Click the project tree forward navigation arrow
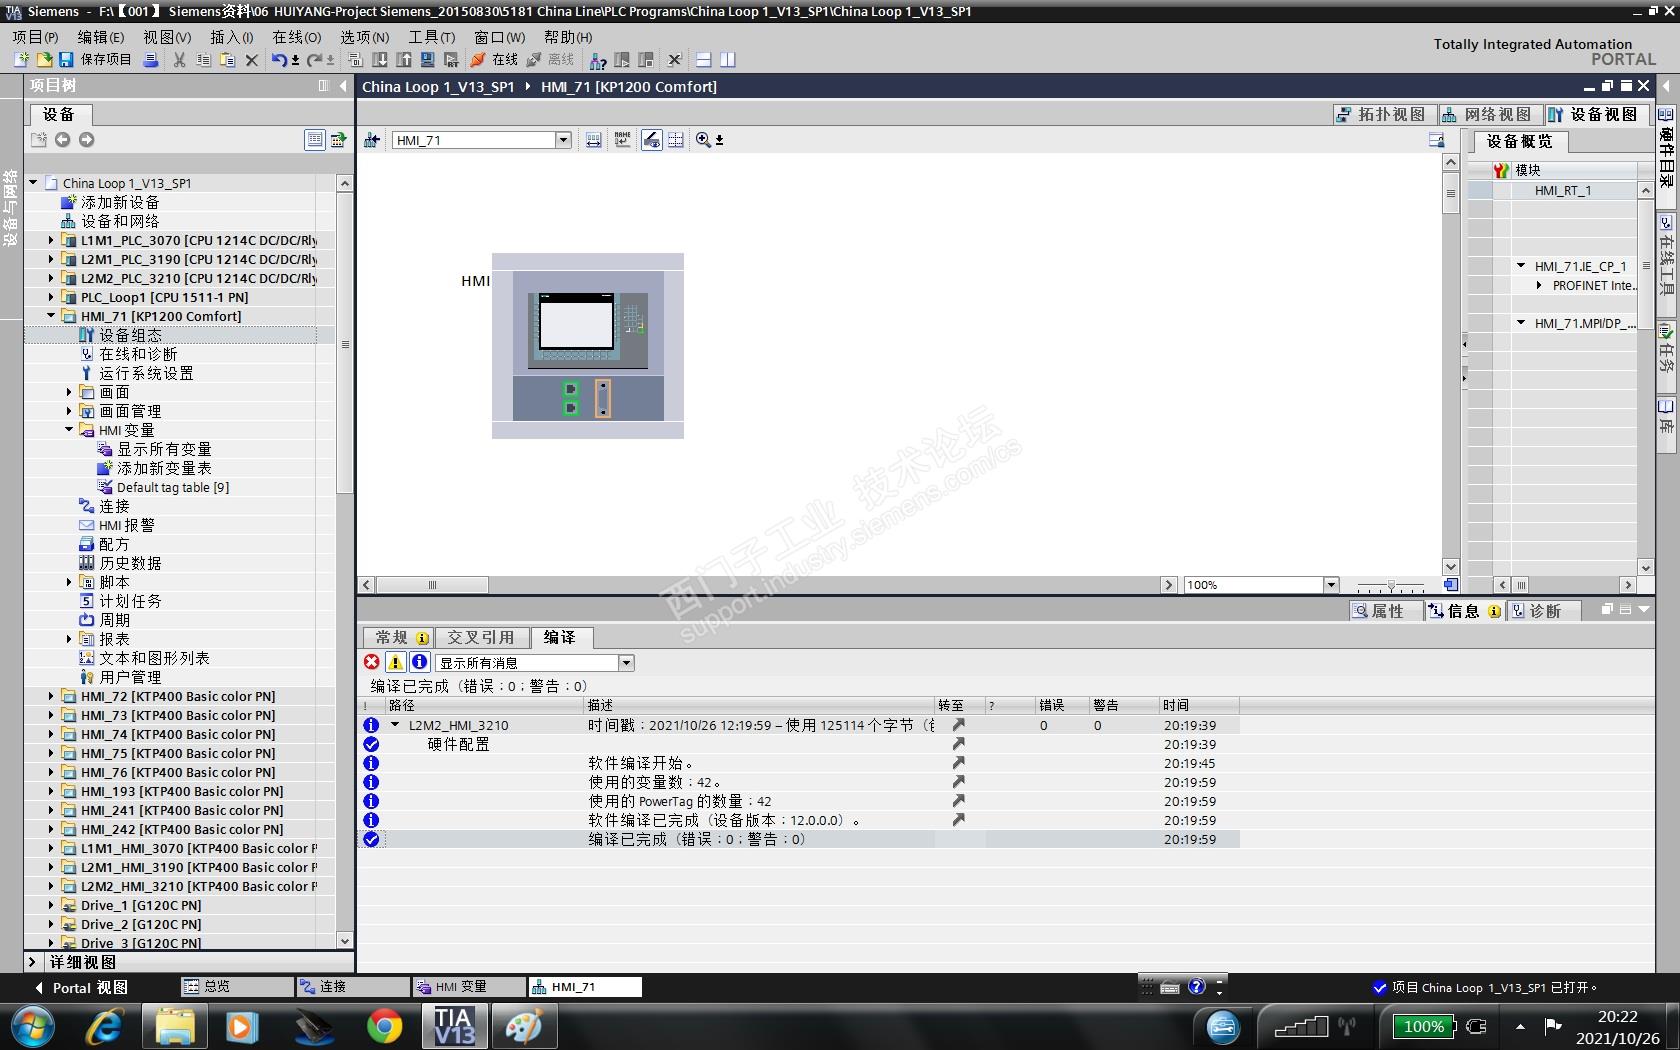 point(86,140)
